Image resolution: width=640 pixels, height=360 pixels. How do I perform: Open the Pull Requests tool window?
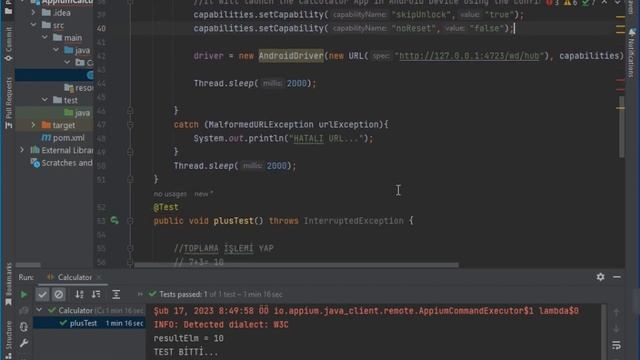point(8,103)
